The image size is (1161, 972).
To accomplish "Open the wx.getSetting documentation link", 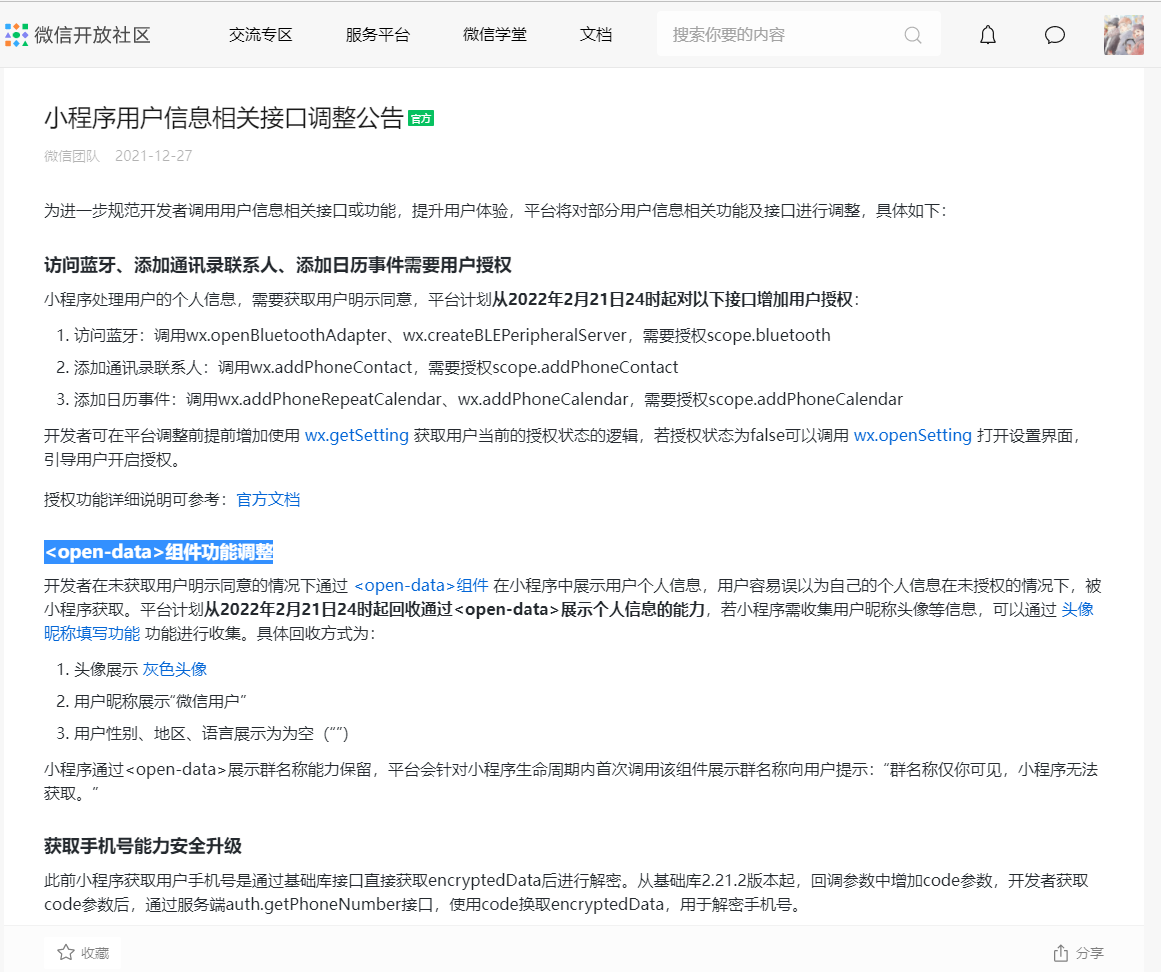I will point(356,435).
